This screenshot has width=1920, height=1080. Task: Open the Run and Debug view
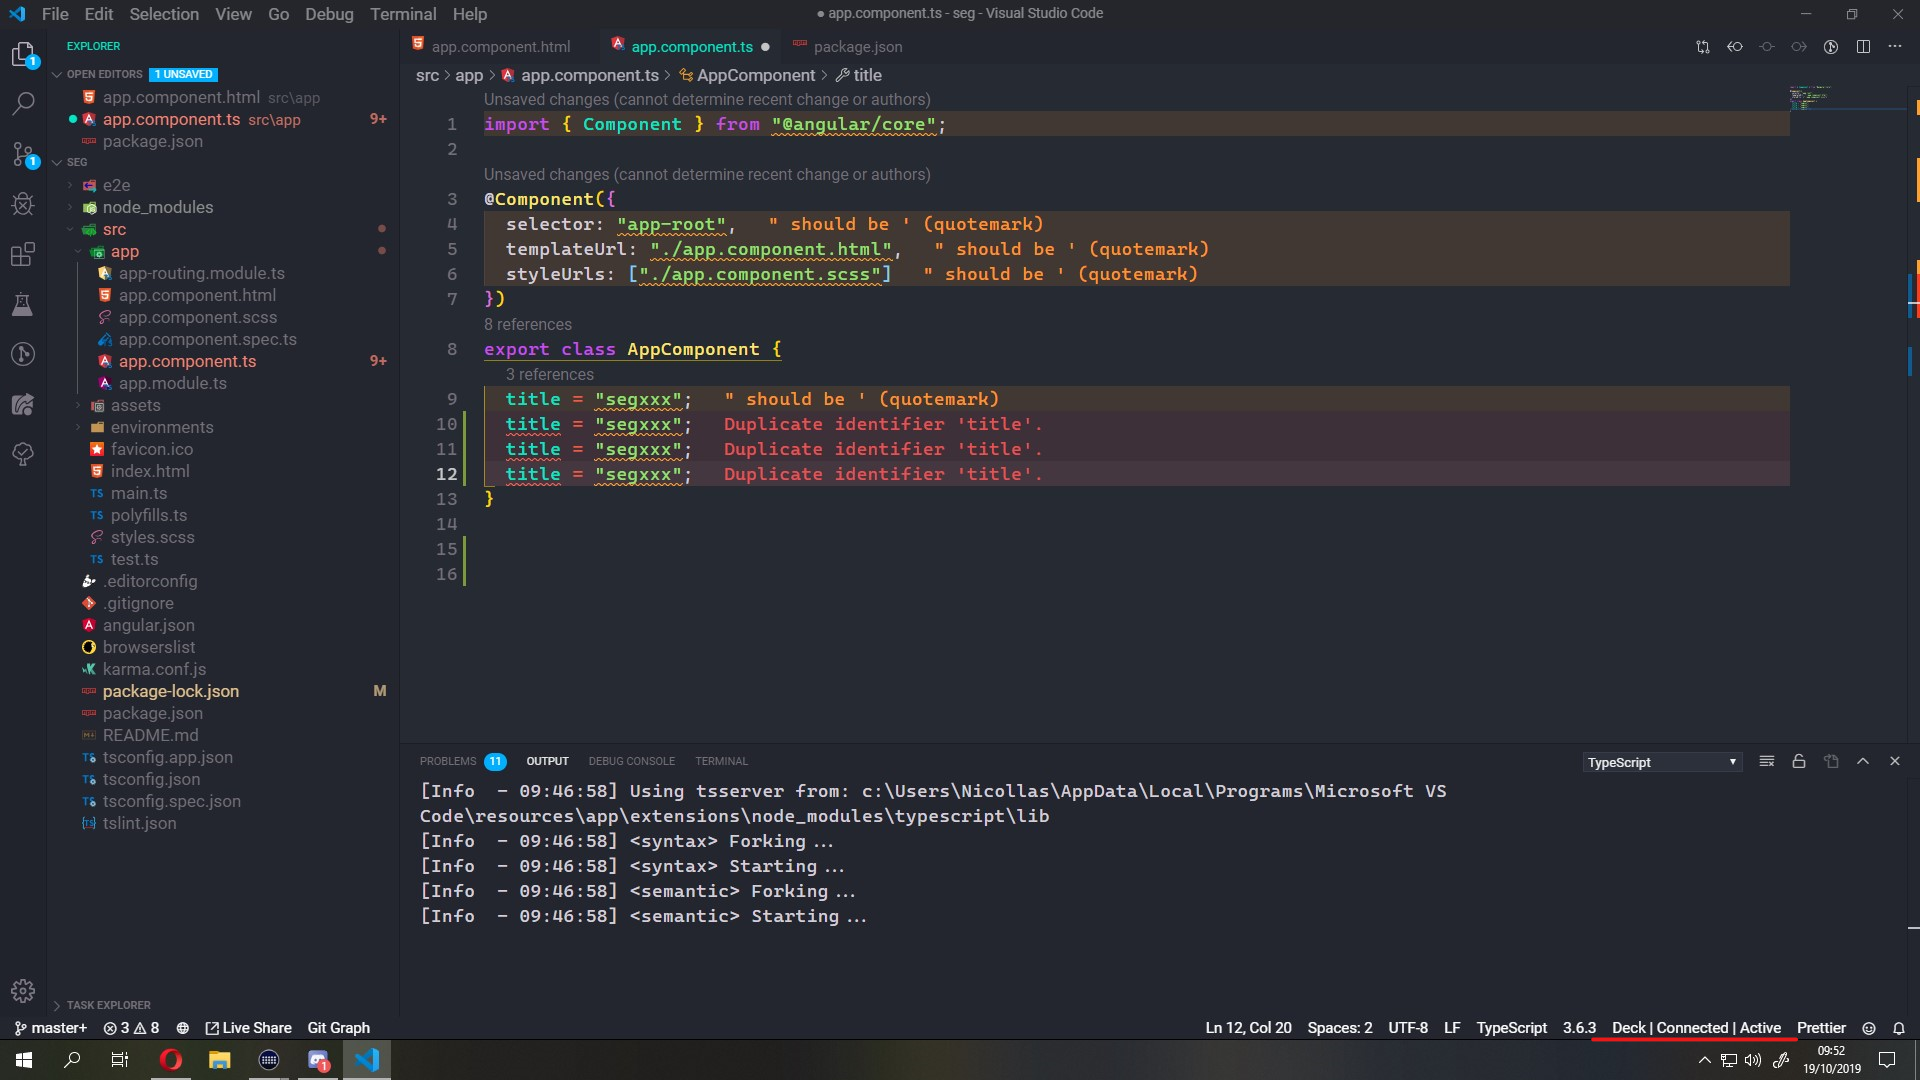[22, 205]
